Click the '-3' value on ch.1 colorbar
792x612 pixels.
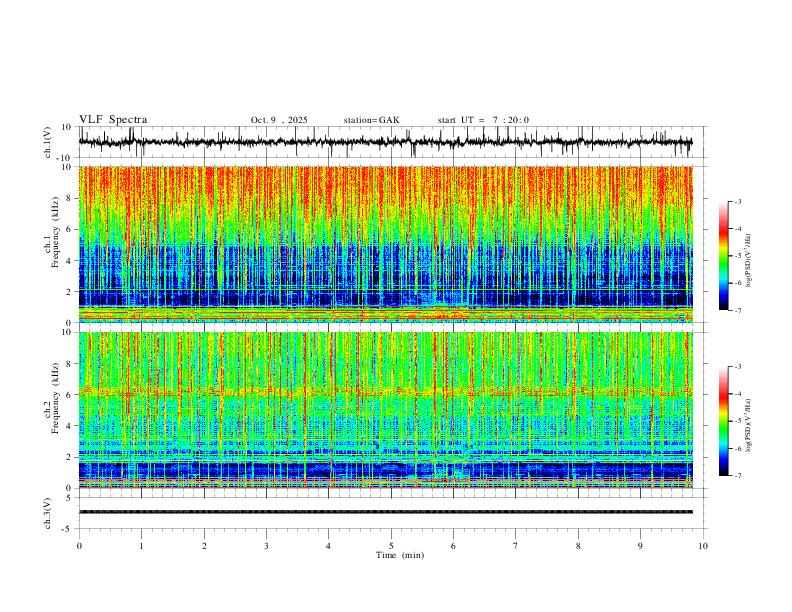(737, 201)
